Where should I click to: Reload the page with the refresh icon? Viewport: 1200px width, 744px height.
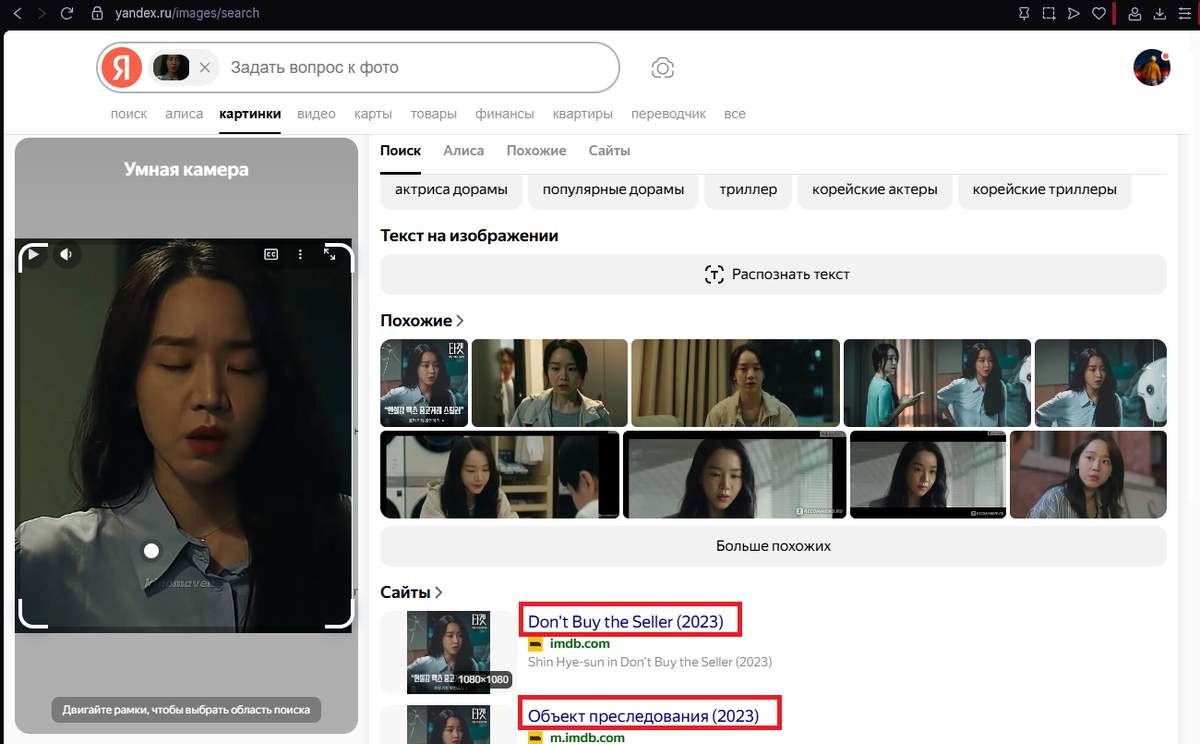[67, 14]
